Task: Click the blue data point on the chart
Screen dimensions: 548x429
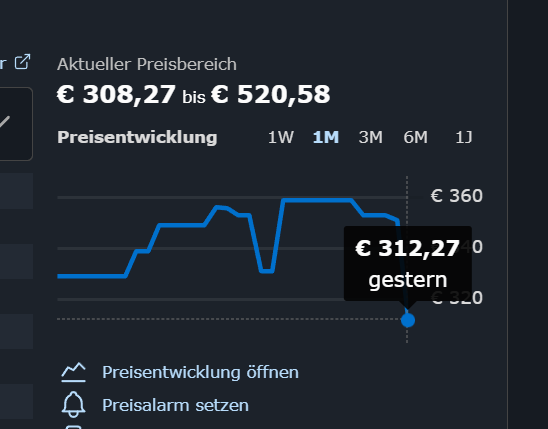Action: tap(408, 320)
